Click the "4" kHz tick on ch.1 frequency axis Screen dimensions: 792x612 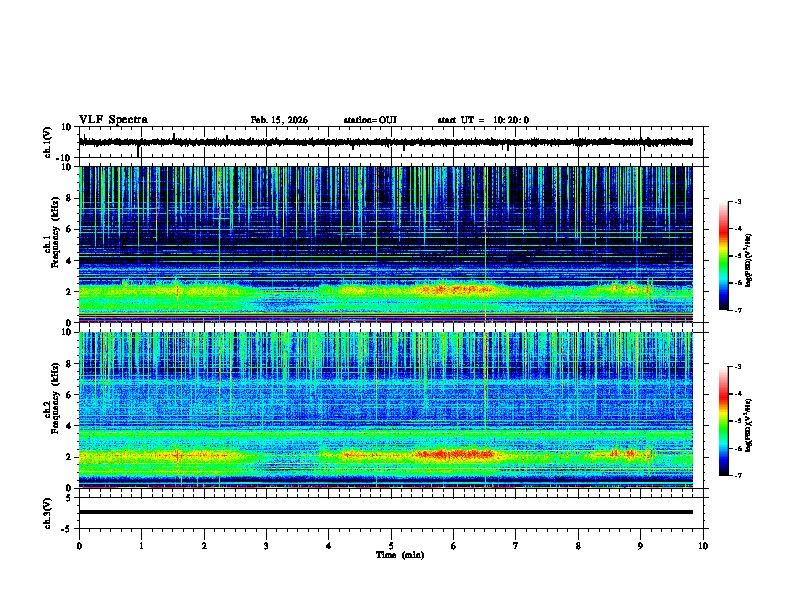pyautogui.click(x=69, y=261)
